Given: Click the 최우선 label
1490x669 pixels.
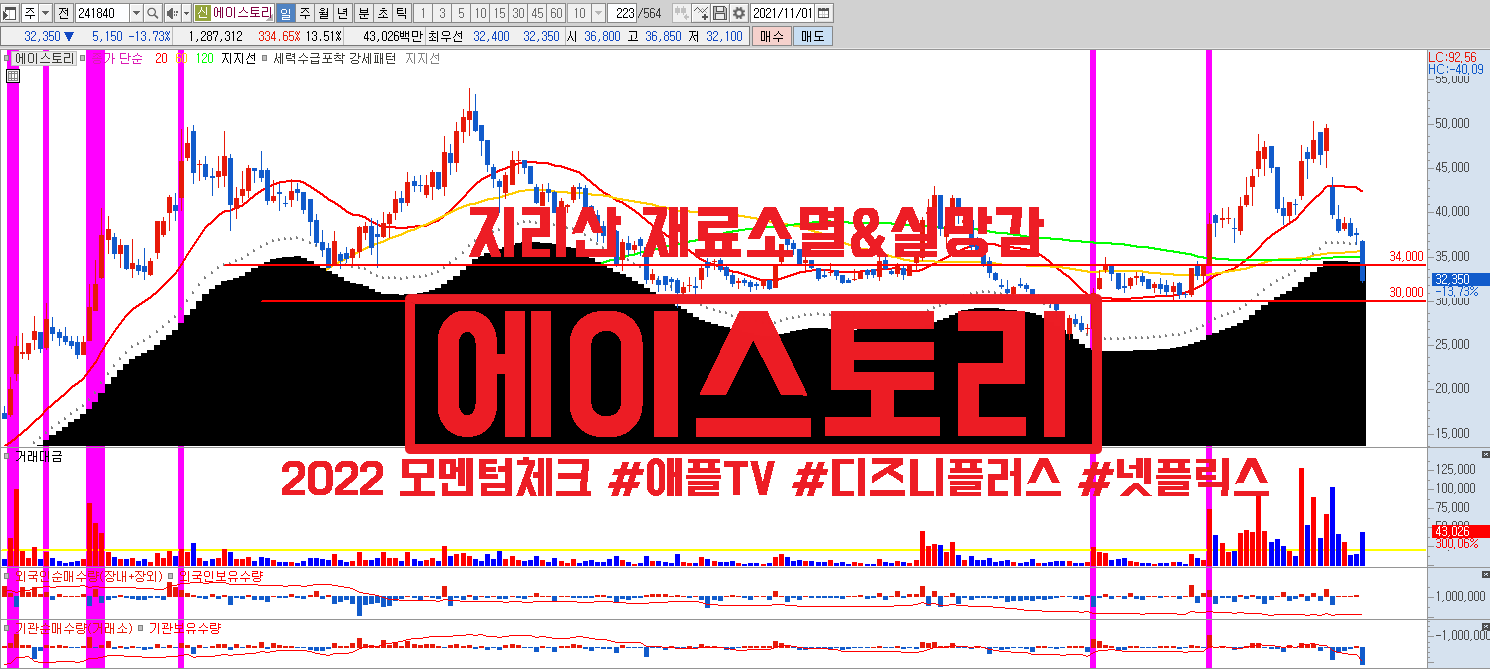Looking at the screenshot, I should pos(445,36).
